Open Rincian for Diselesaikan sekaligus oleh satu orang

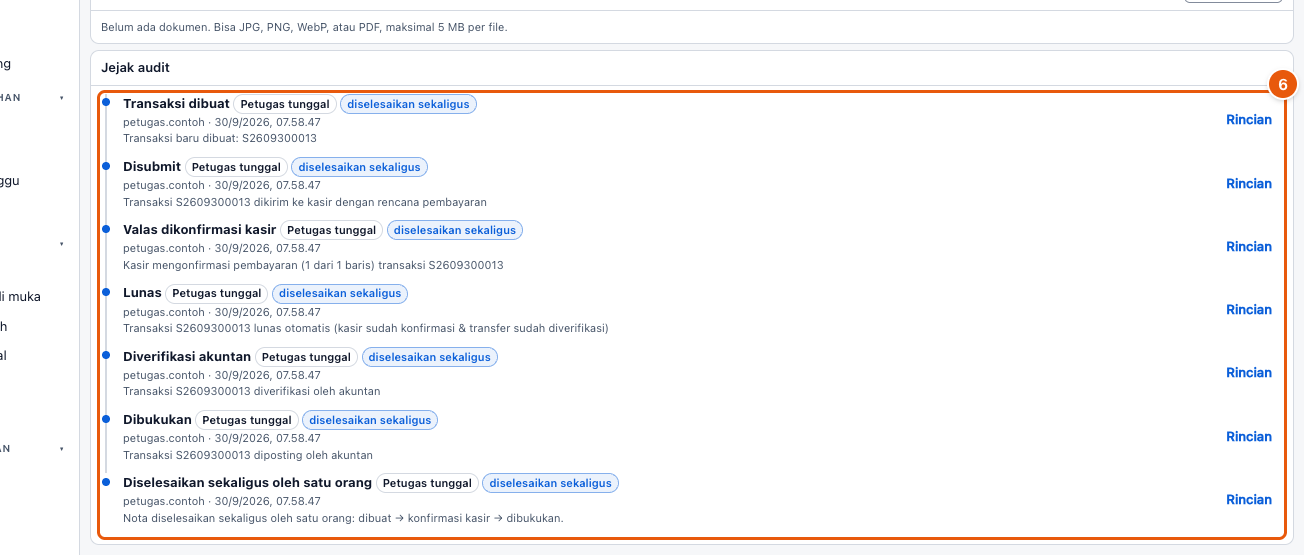[1249, 500]
